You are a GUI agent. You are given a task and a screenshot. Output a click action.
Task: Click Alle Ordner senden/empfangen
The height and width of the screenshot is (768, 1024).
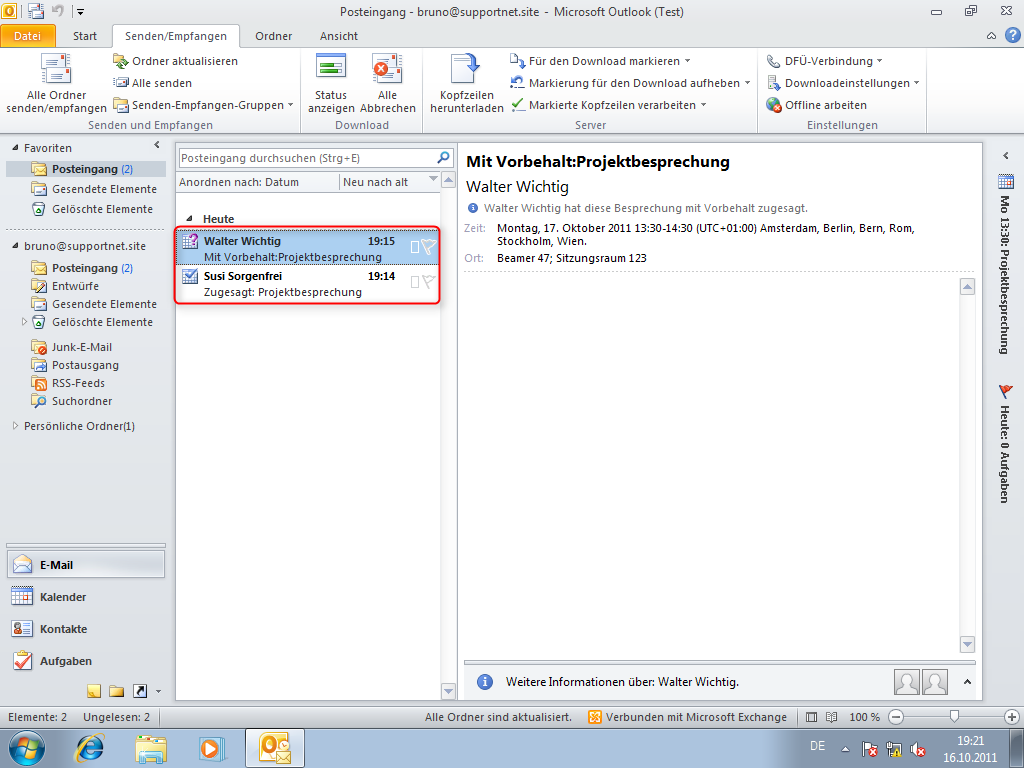click(55, 85)
